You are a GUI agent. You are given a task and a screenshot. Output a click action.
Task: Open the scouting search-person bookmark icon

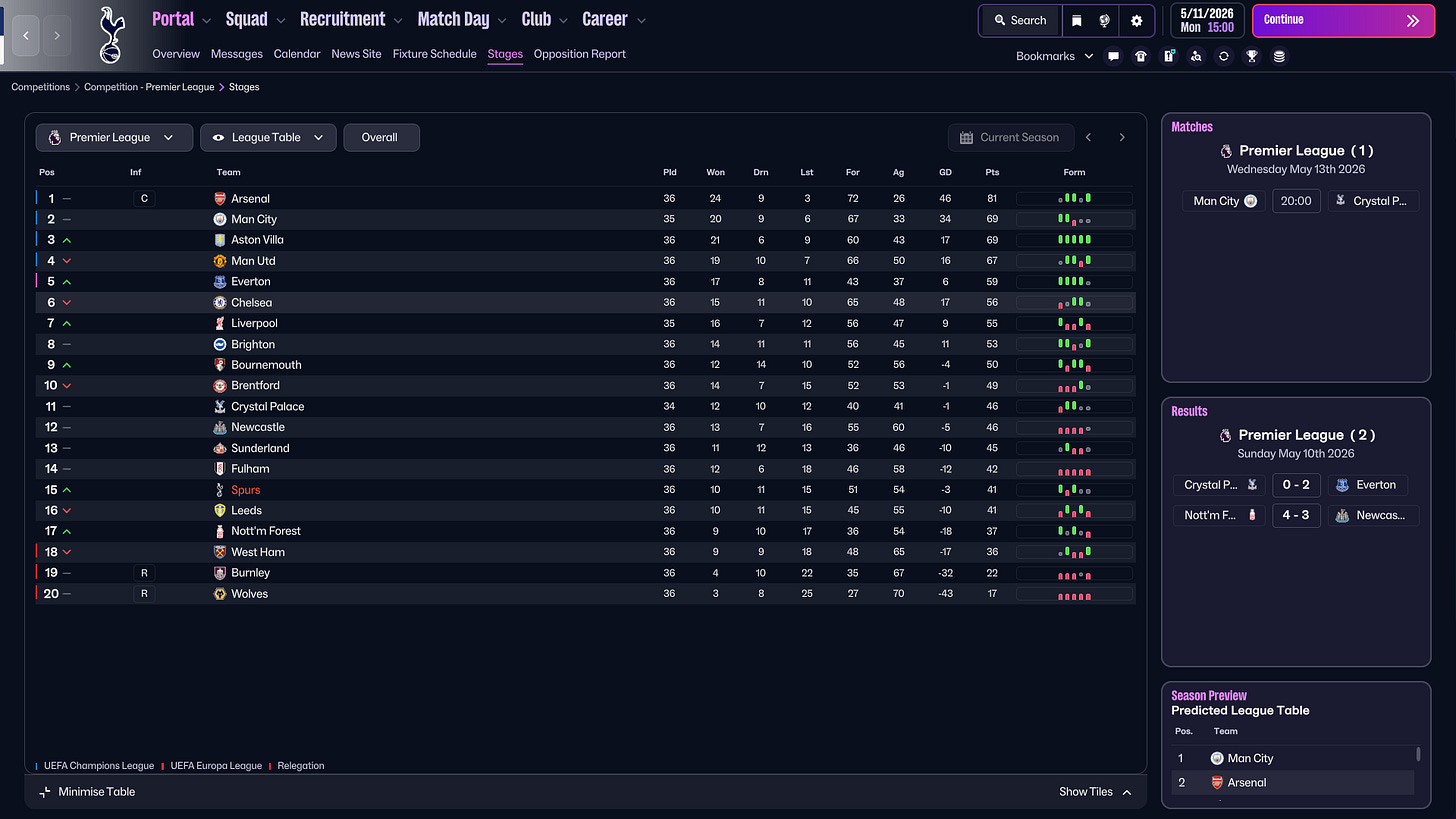tap(1196, 56)
